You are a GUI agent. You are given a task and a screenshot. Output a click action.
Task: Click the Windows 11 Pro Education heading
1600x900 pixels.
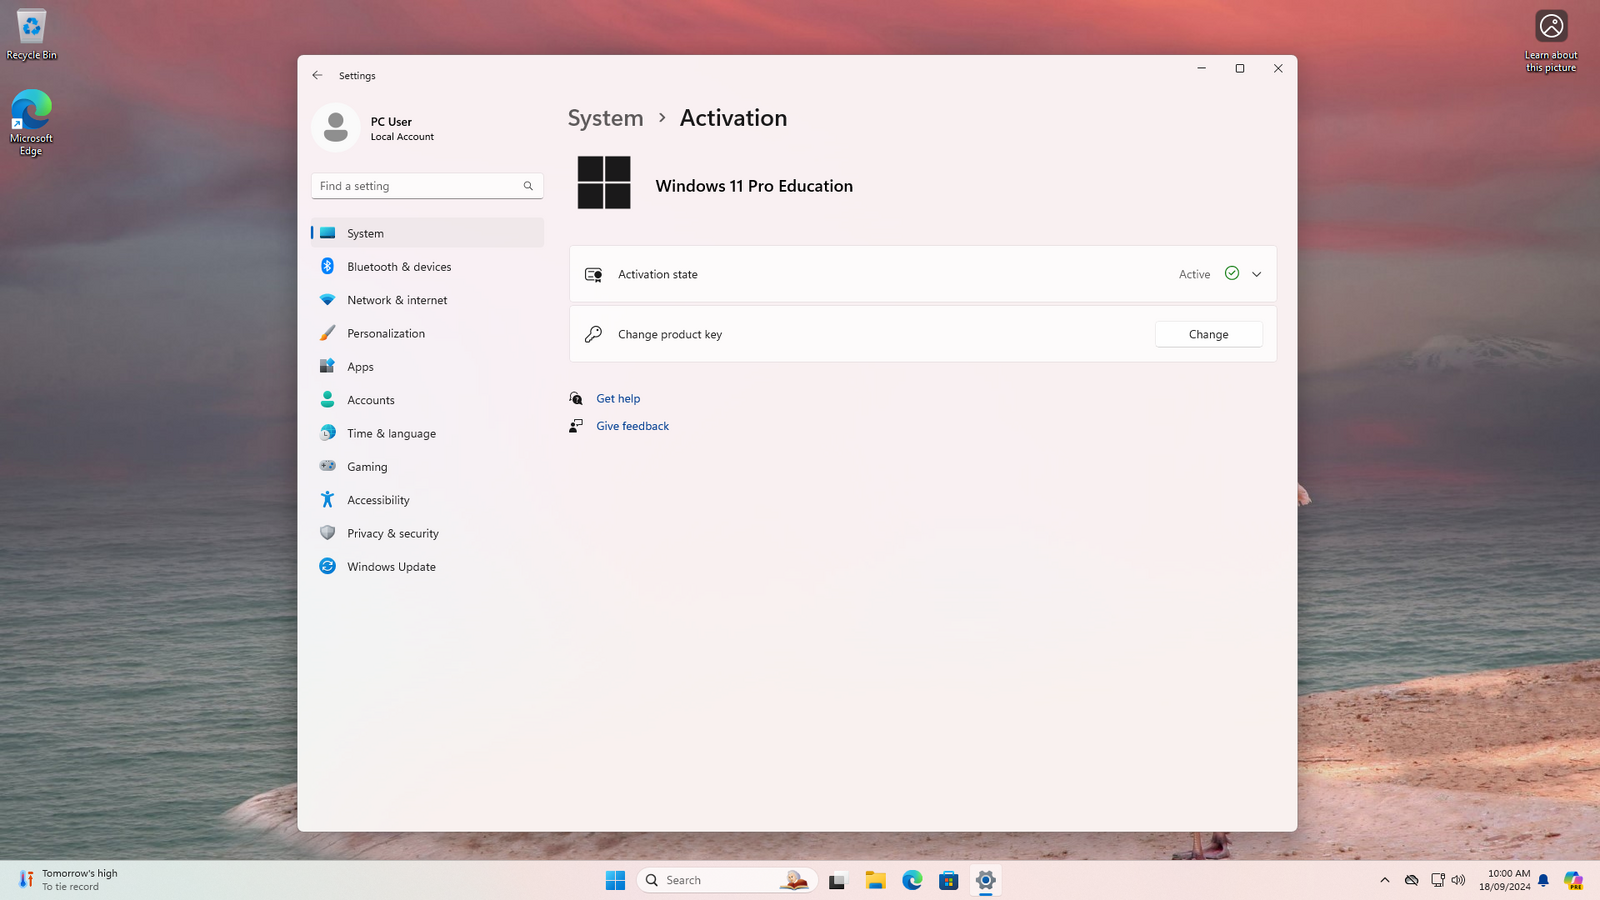point(754,186)
